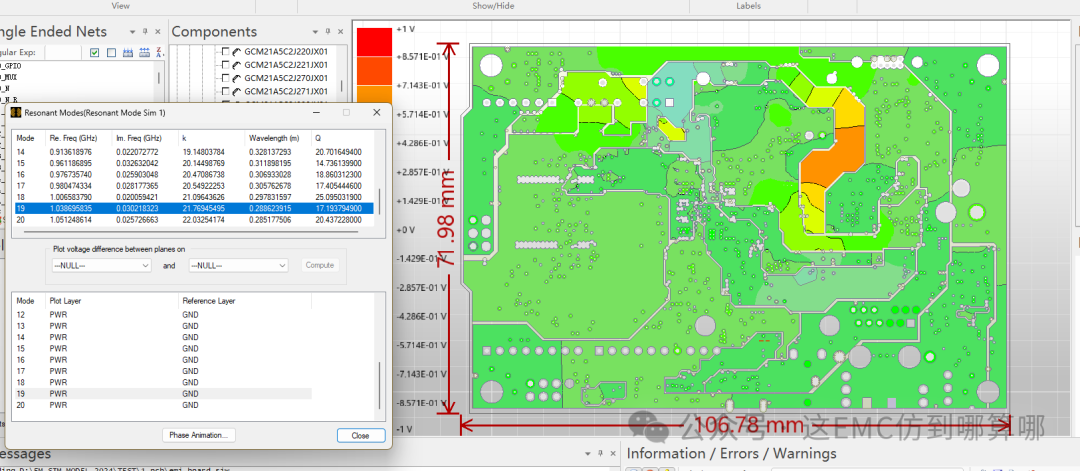Click the Q column header
1080x471 pixels.
(319, 138)
